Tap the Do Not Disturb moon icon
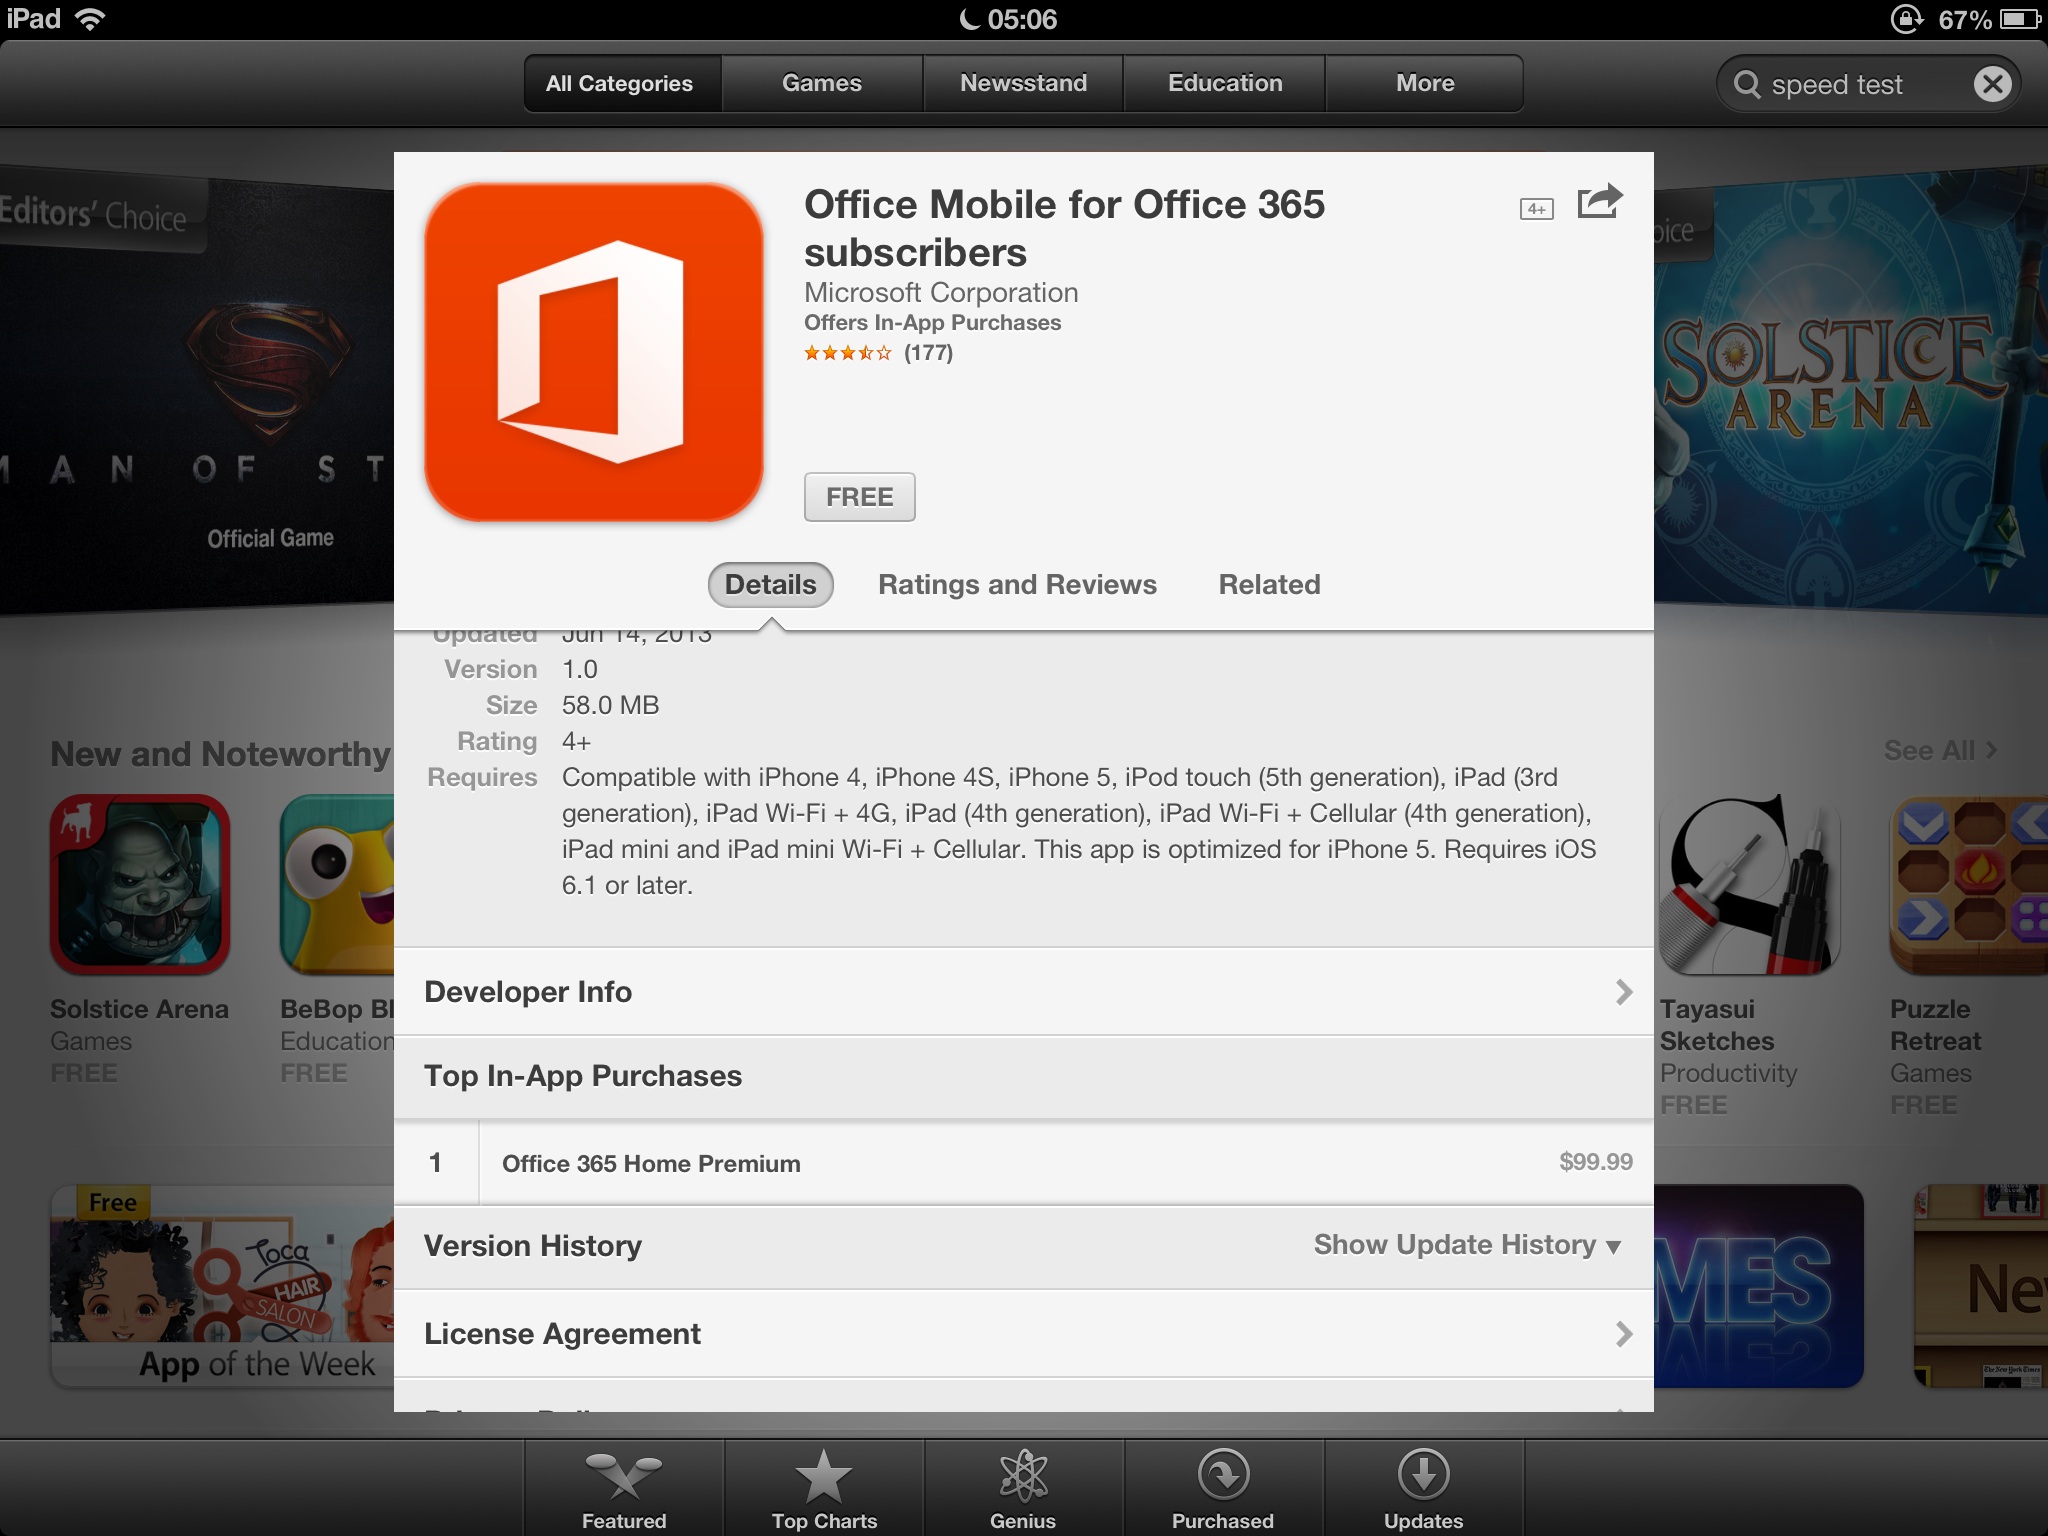 coord(969,19)
